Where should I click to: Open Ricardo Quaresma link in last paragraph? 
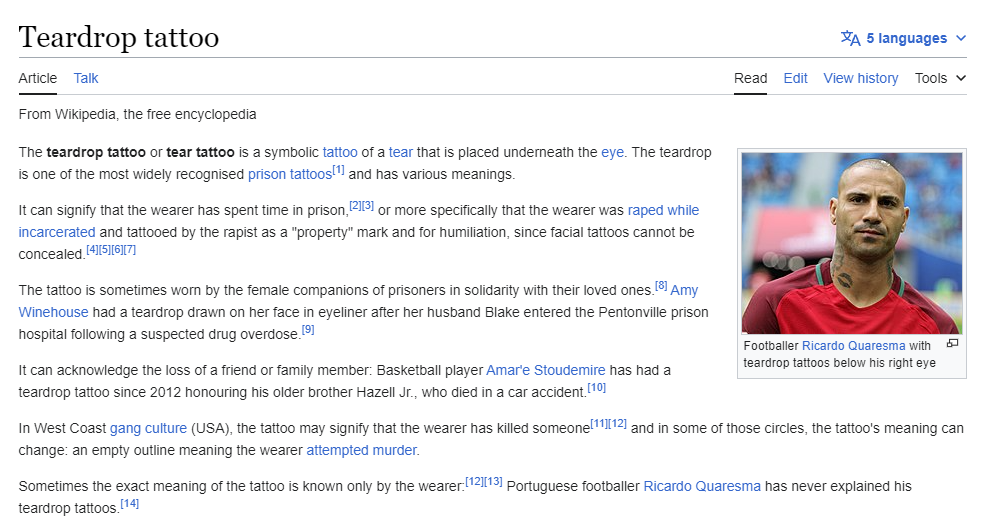tap(702, 486)
